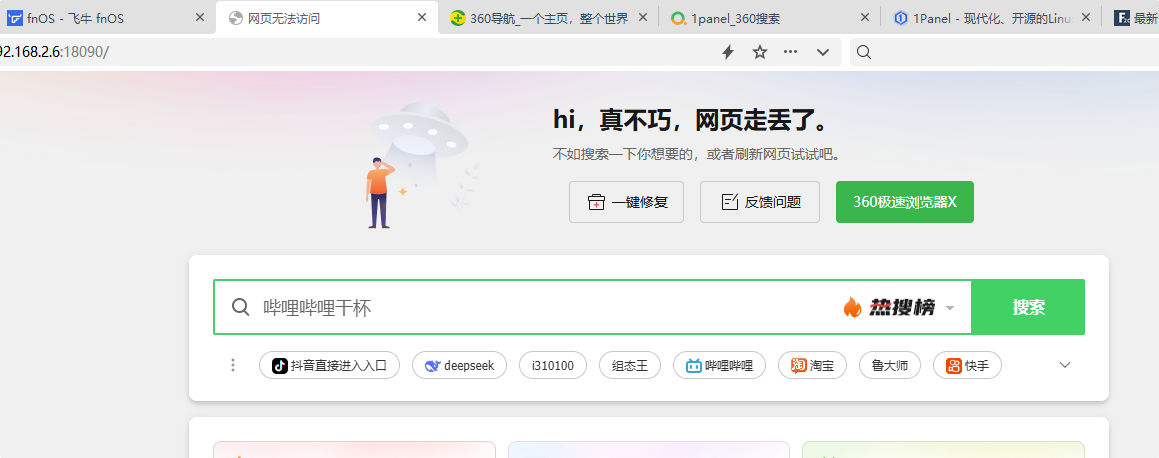This screenshot has width=1159, height=458.
Task: Close the 网页无法访问 tab
Action: 422,18
